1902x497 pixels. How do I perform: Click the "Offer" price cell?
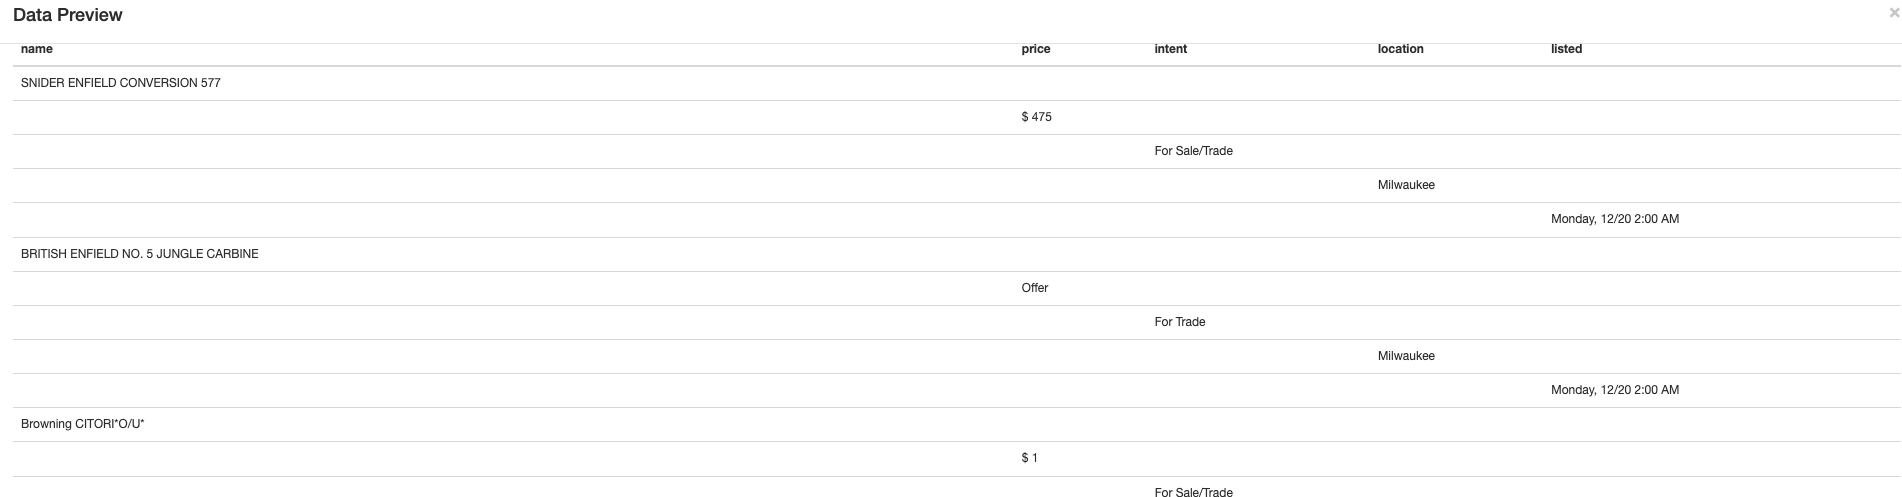(x=1035, y=288)
